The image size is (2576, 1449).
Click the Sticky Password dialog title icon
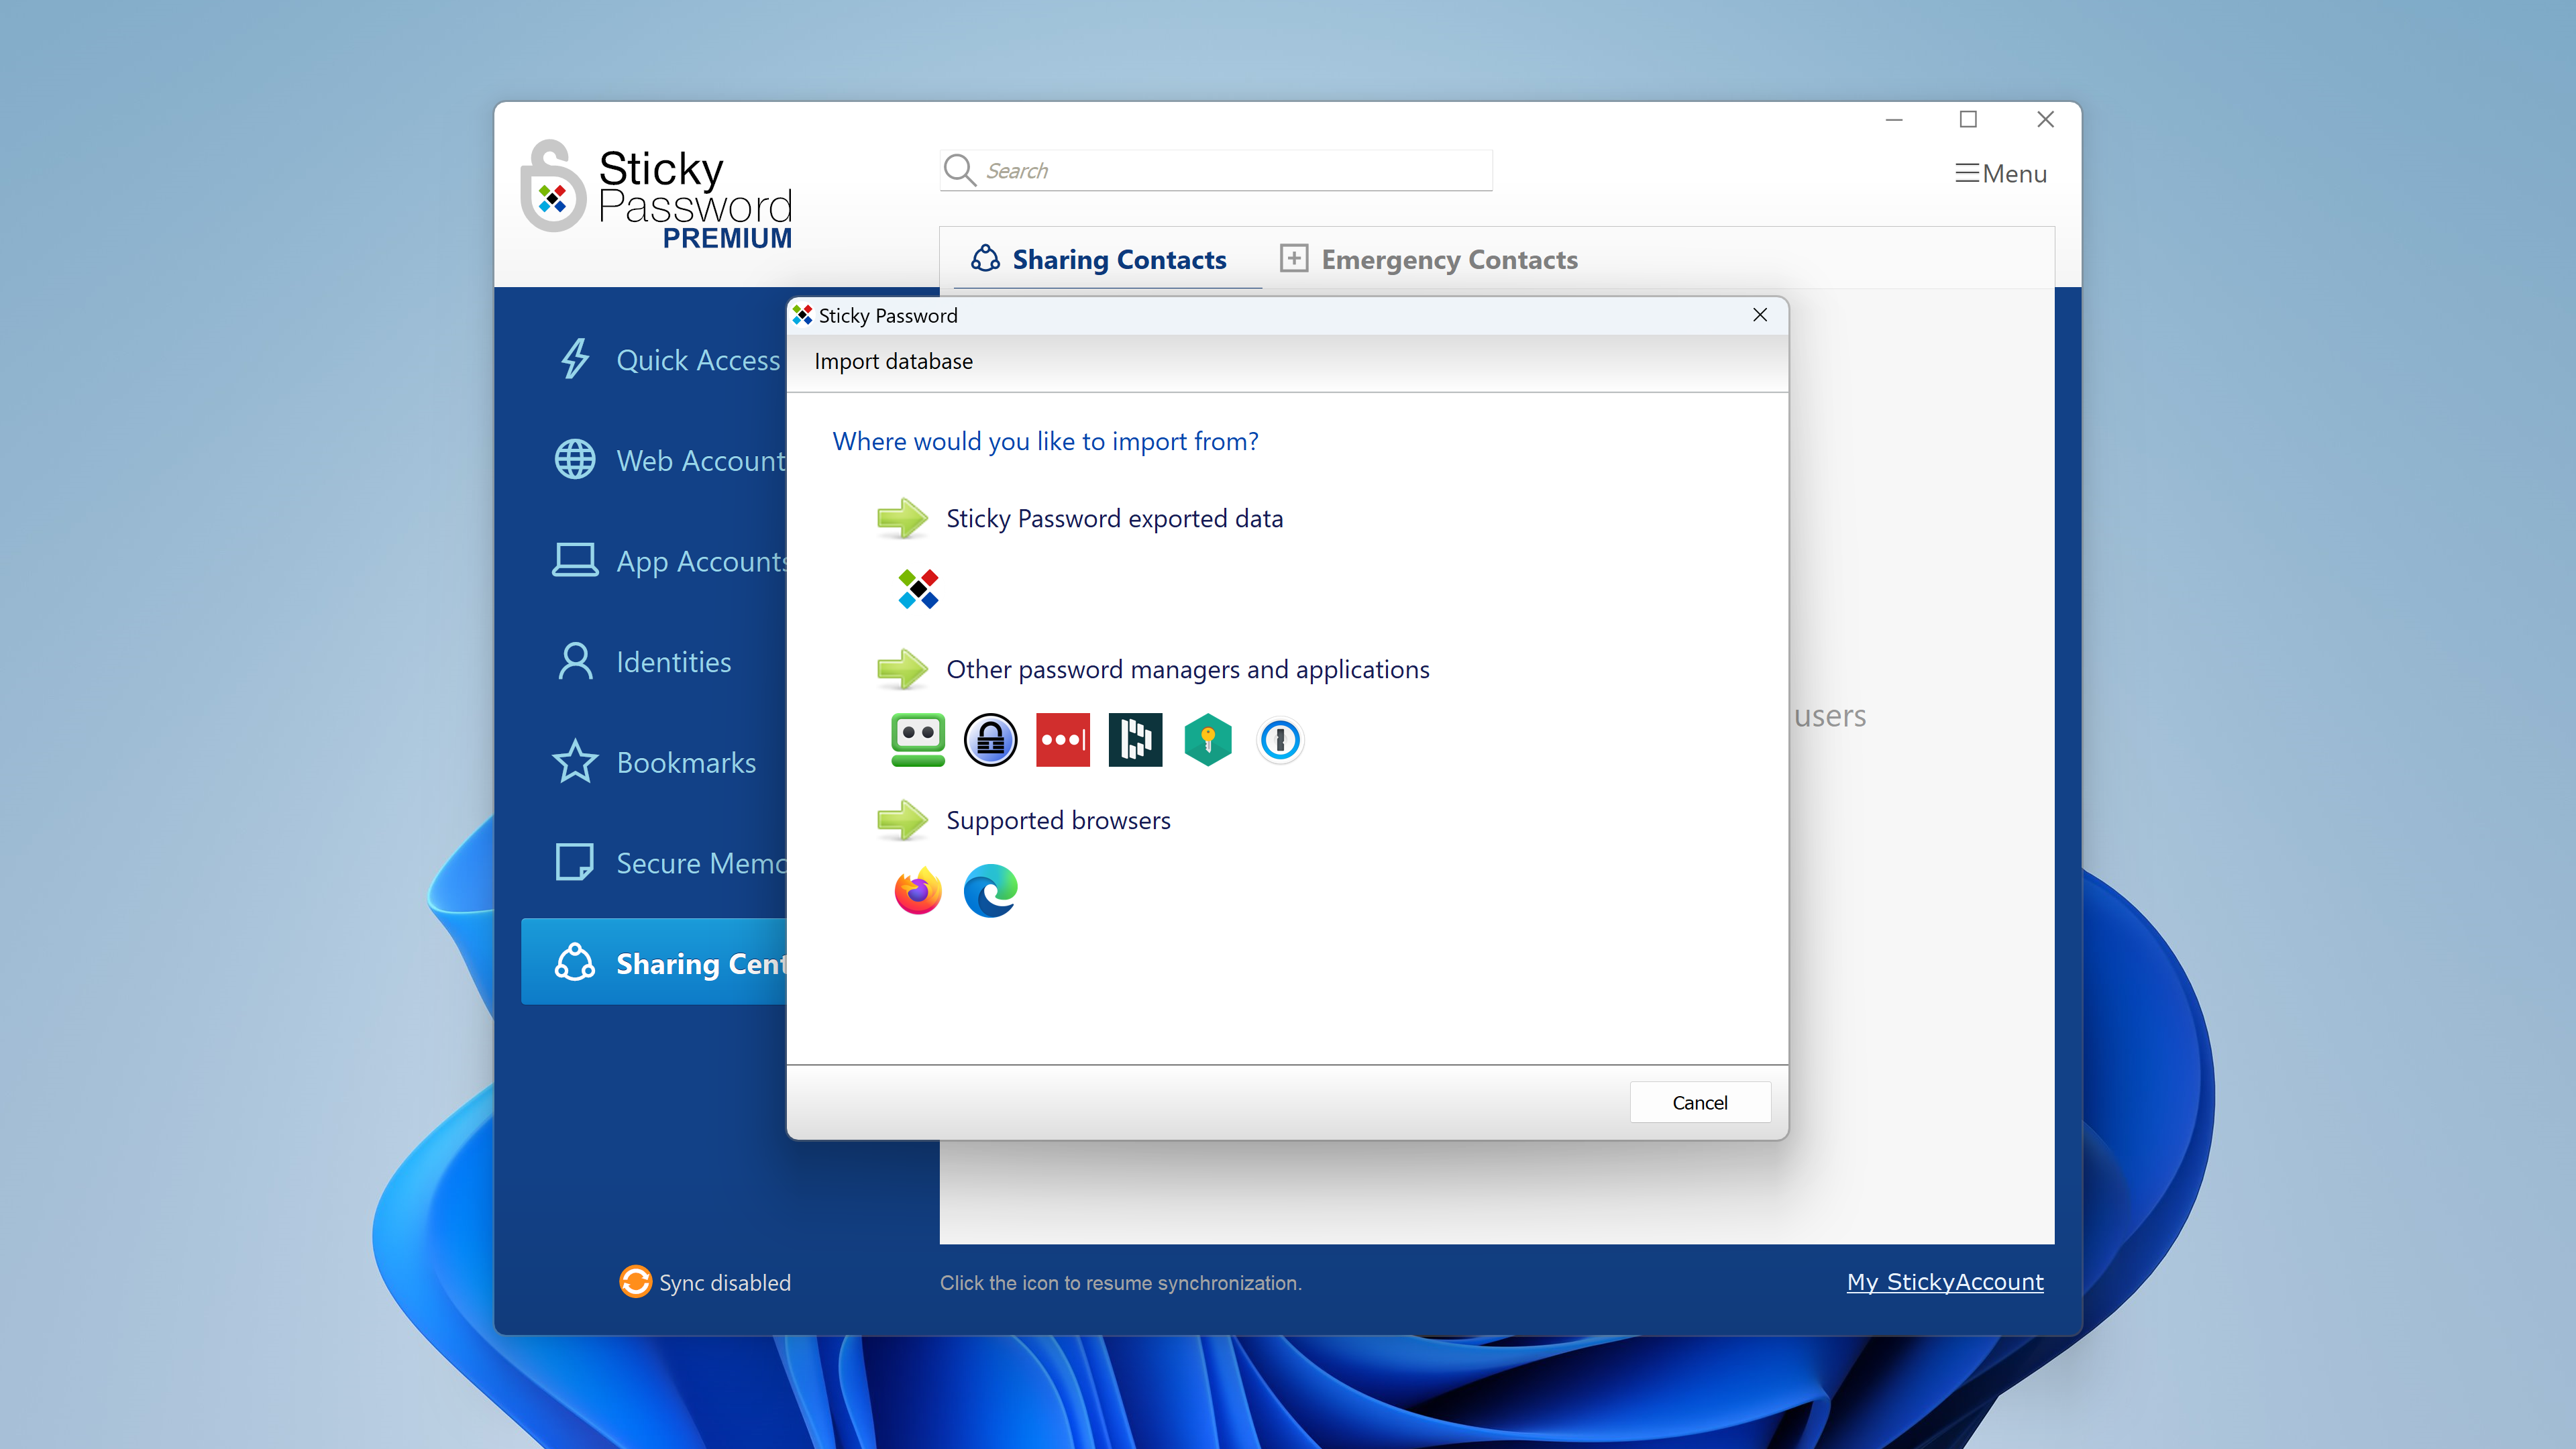[x=802, y=315]
